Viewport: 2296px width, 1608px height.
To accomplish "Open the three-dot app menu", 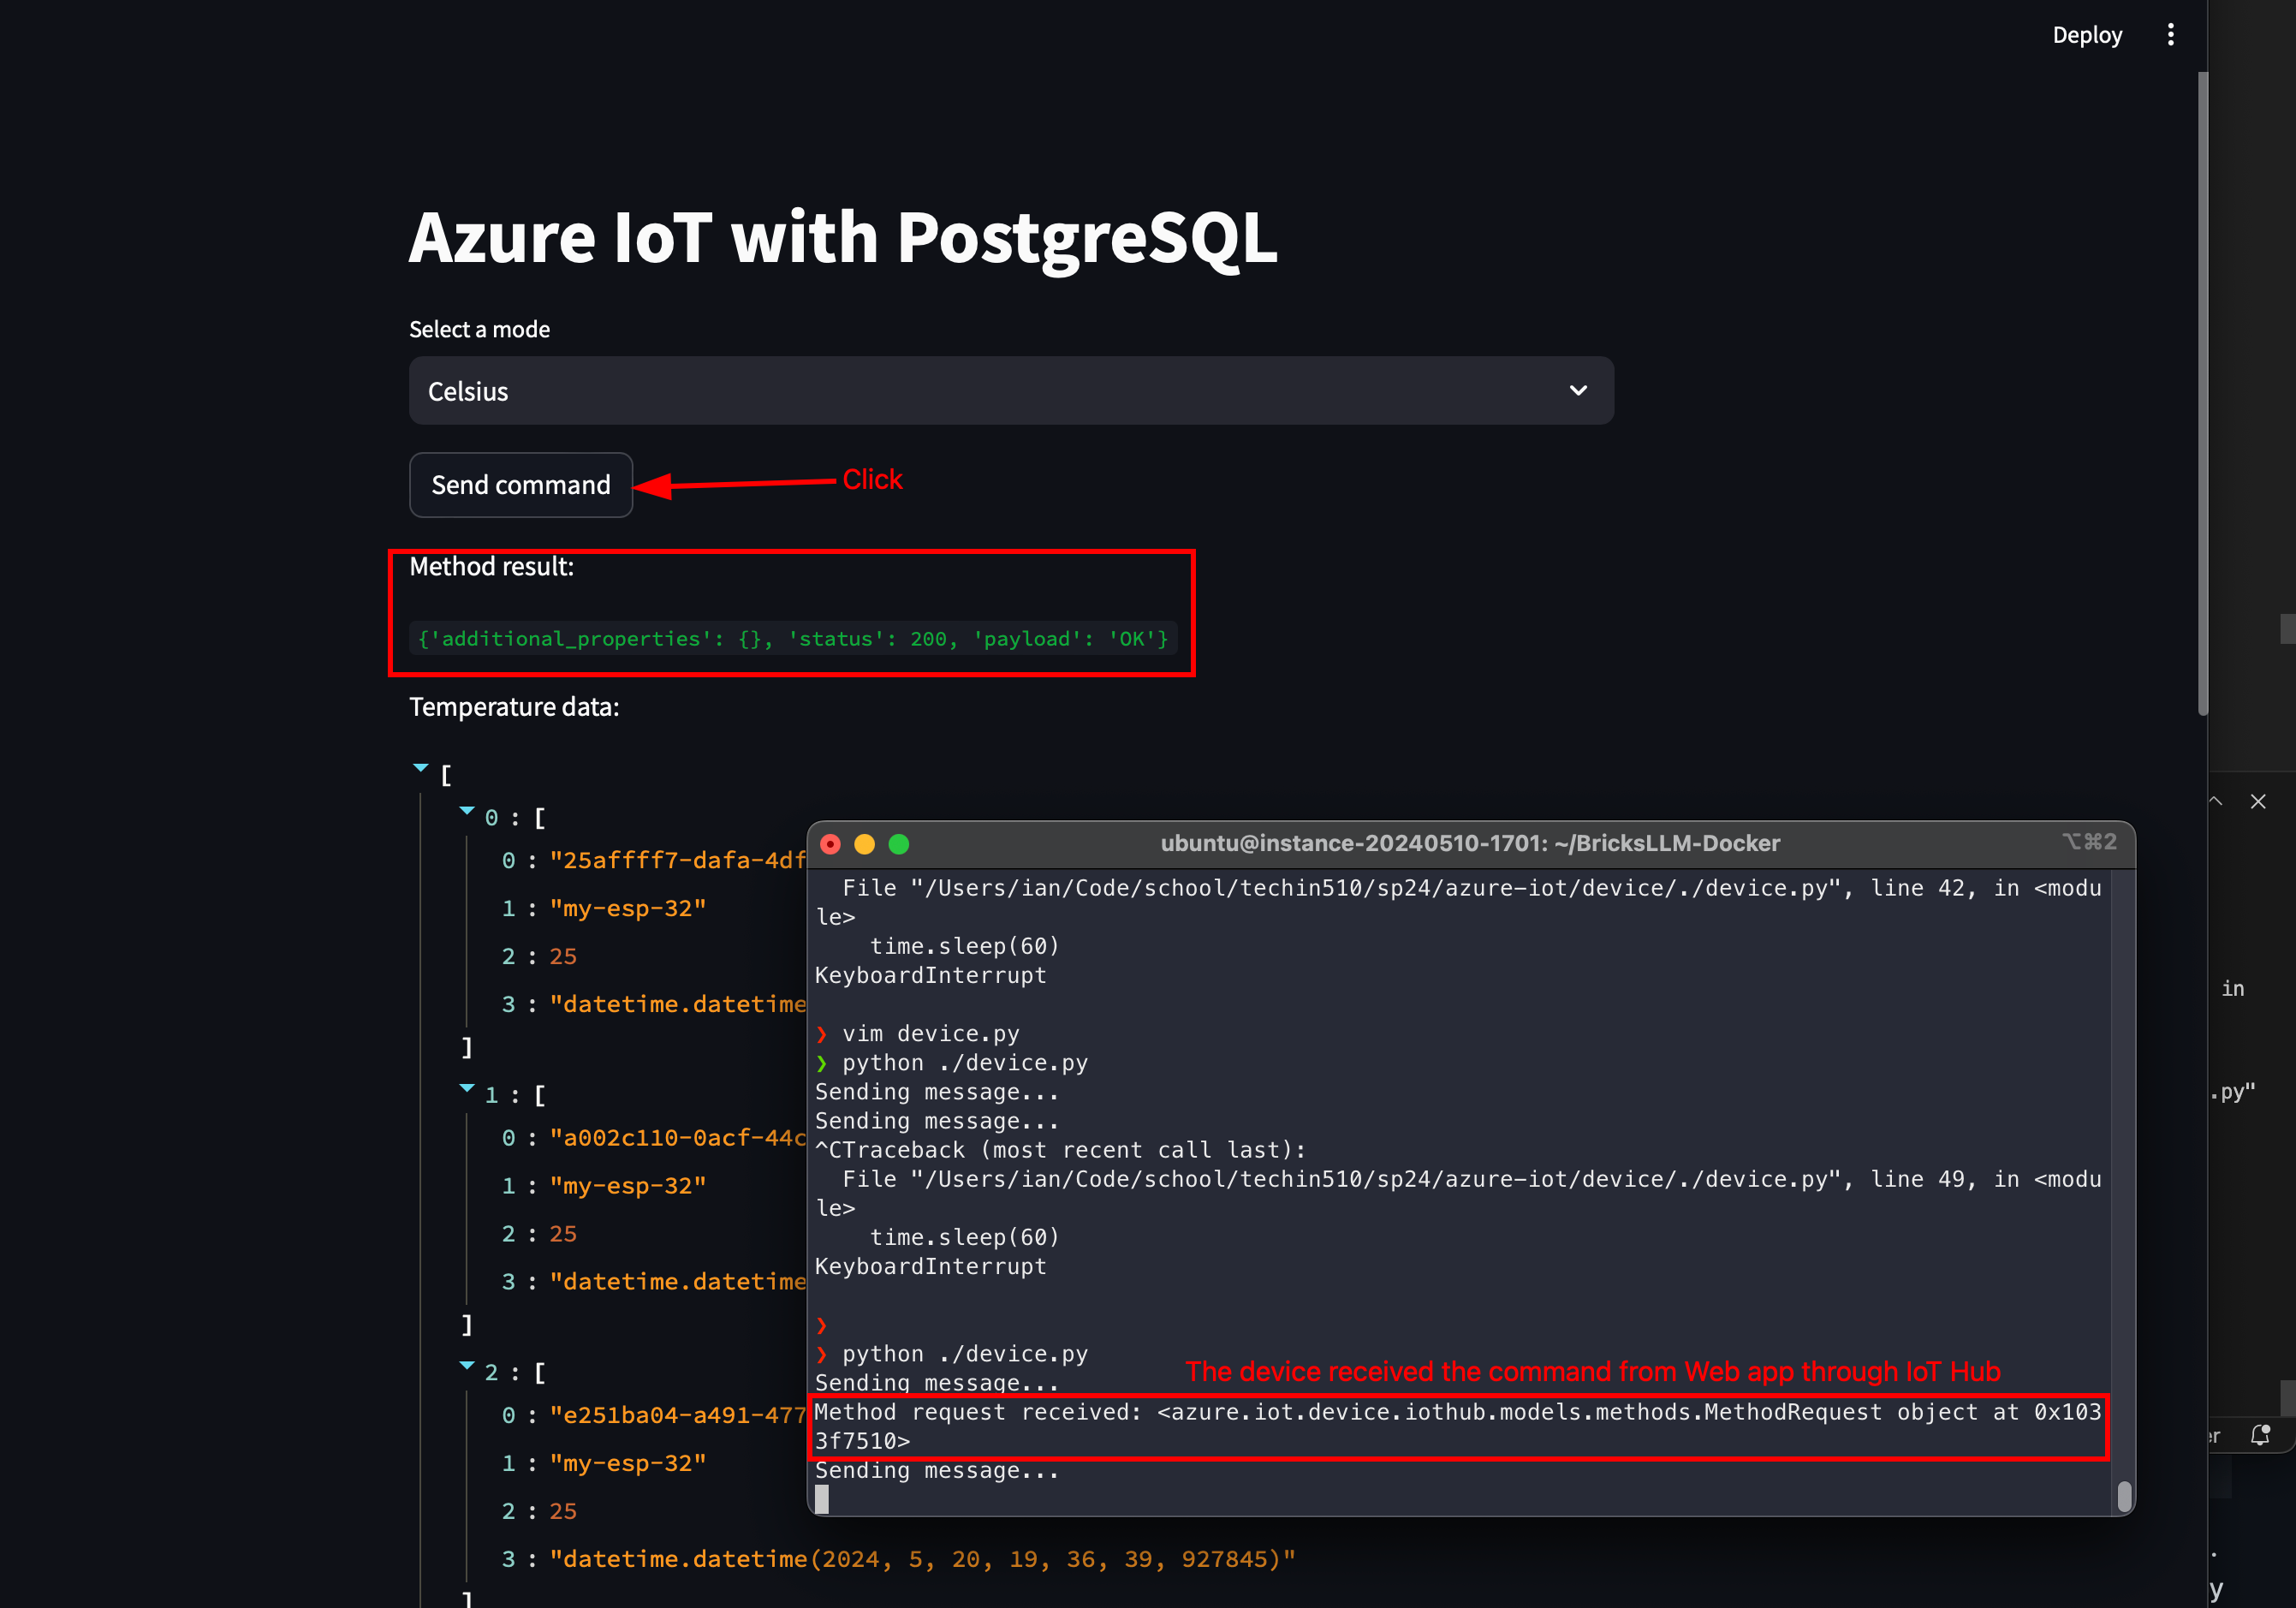I will pos(2170,35).
